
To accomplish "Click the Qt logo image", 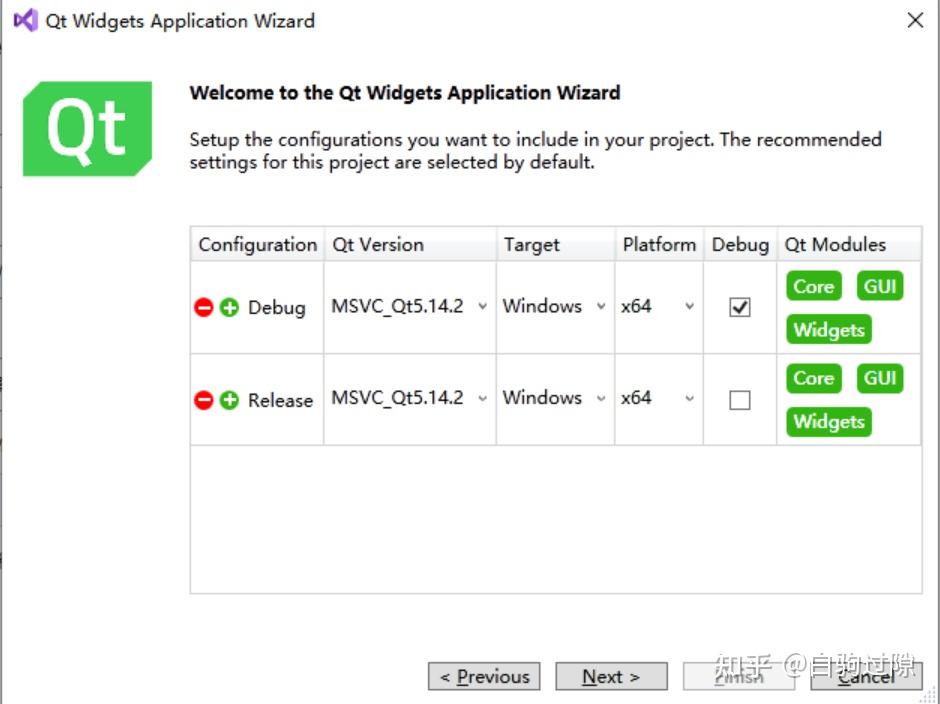I will click(87, 128).
